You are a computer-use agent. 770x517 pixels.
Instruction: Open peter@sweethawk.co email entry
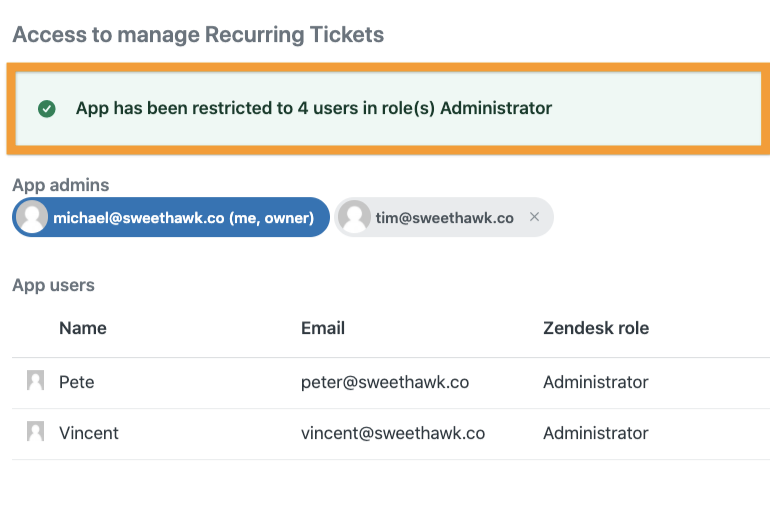[385, 382]
